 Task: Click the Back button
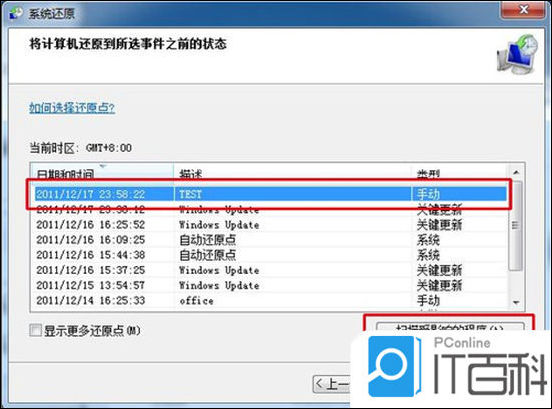pyautogui.click(x=332, y=384)
